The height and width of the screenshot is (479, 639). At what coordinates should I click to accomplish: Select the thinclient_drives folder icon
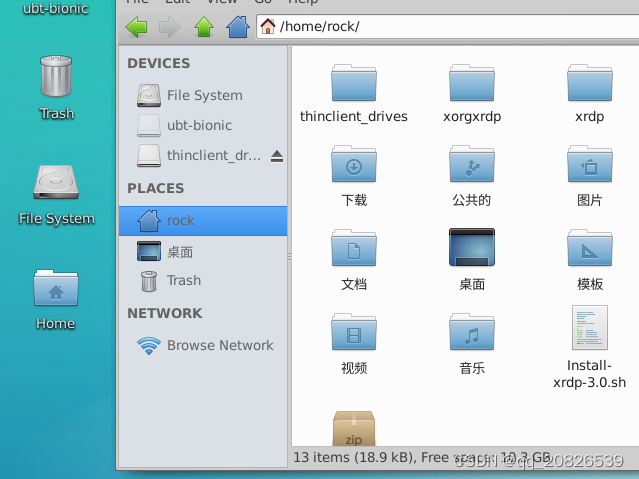(354, 83)
